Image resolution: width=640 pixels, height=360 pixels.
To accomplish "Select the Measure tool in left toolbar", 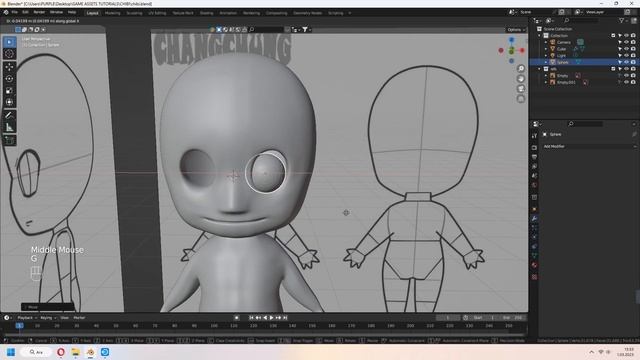I will tap(9, 127).
